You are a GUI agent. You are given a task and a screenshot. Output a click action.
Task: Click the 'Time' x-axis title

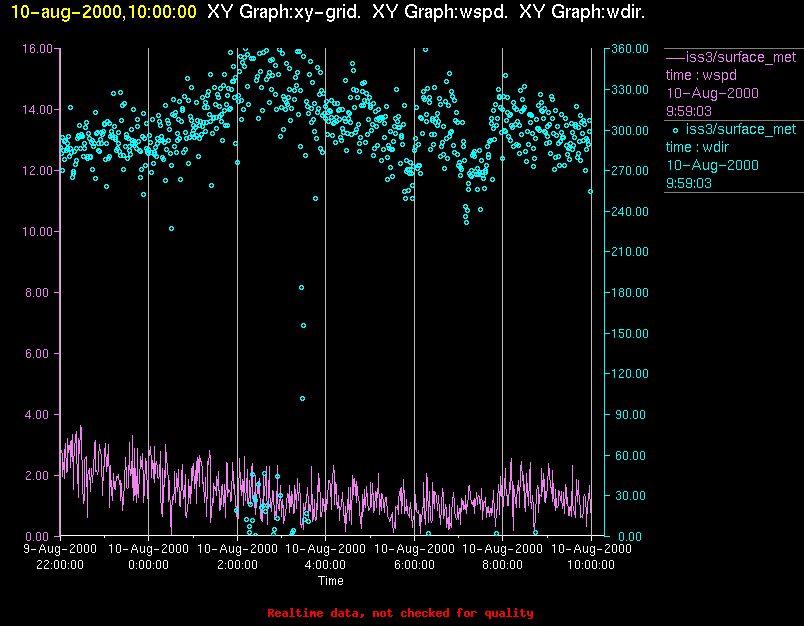331,581
